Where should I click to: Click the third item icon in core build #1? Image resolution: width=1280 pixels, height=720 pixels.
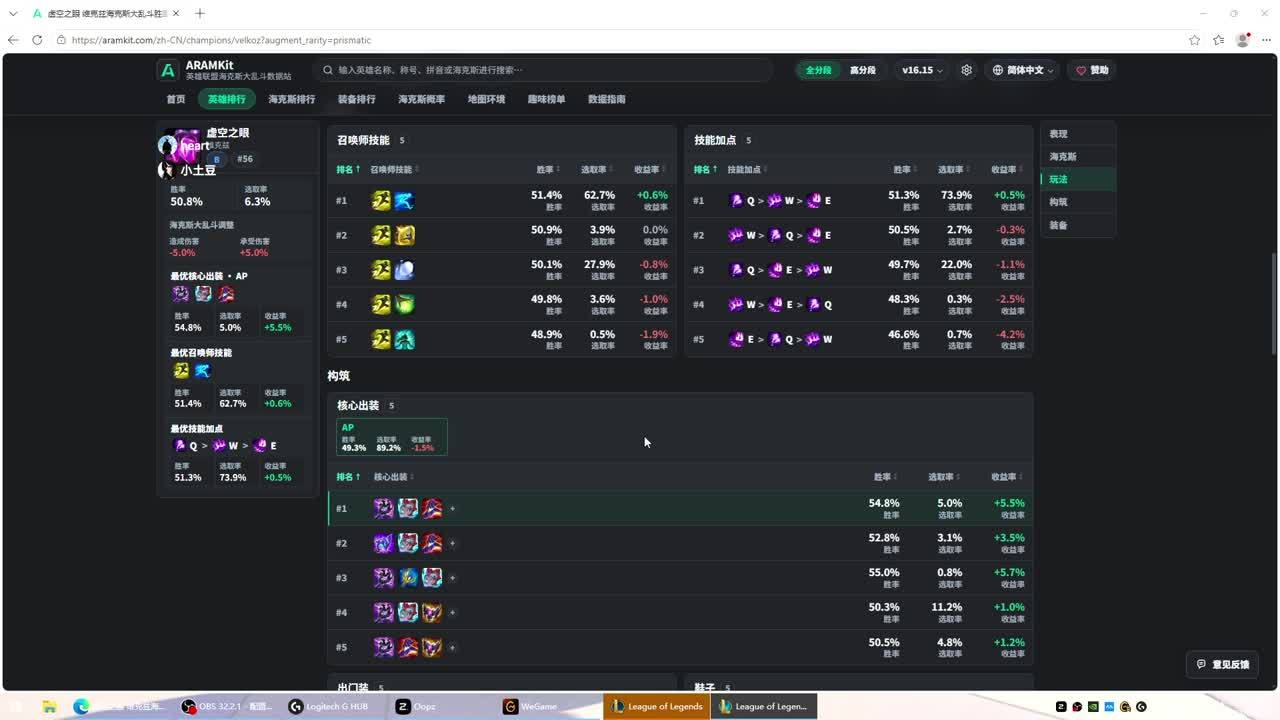click(432, 508)
